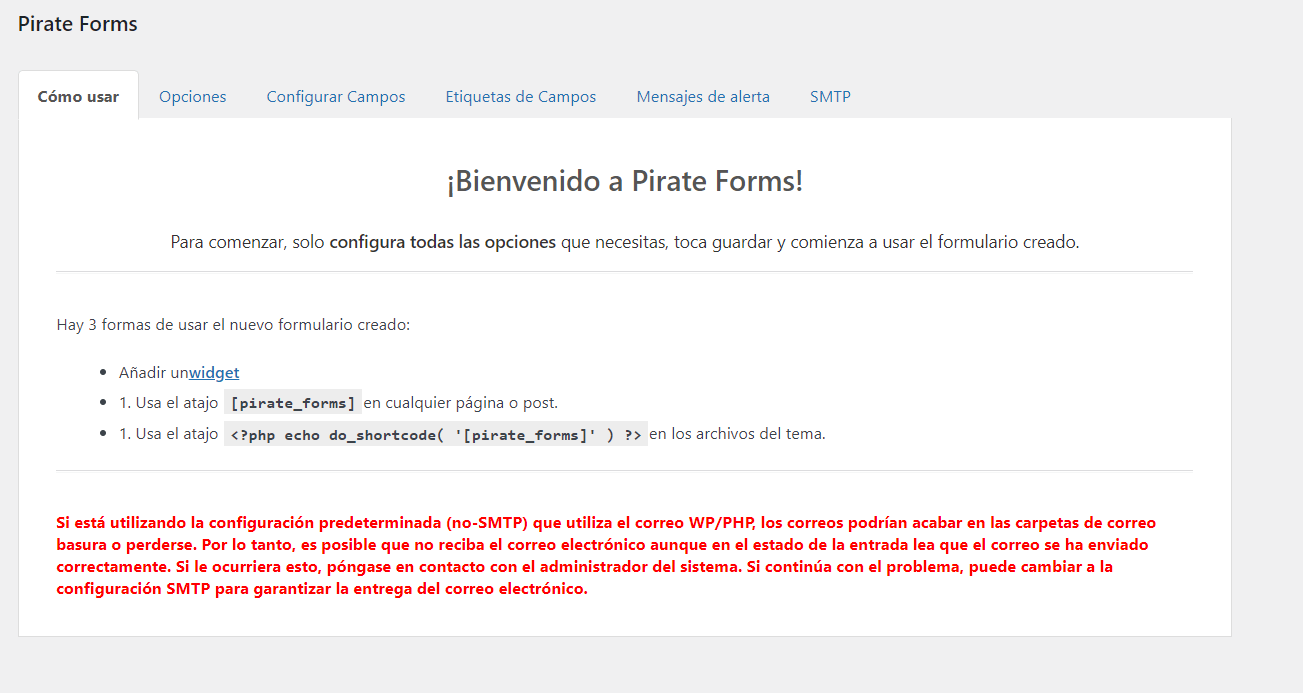Screen dimensions: 1303x693
Task: Click 'Hay 3 formas de usar' line
Action: (x=233, y=325)
